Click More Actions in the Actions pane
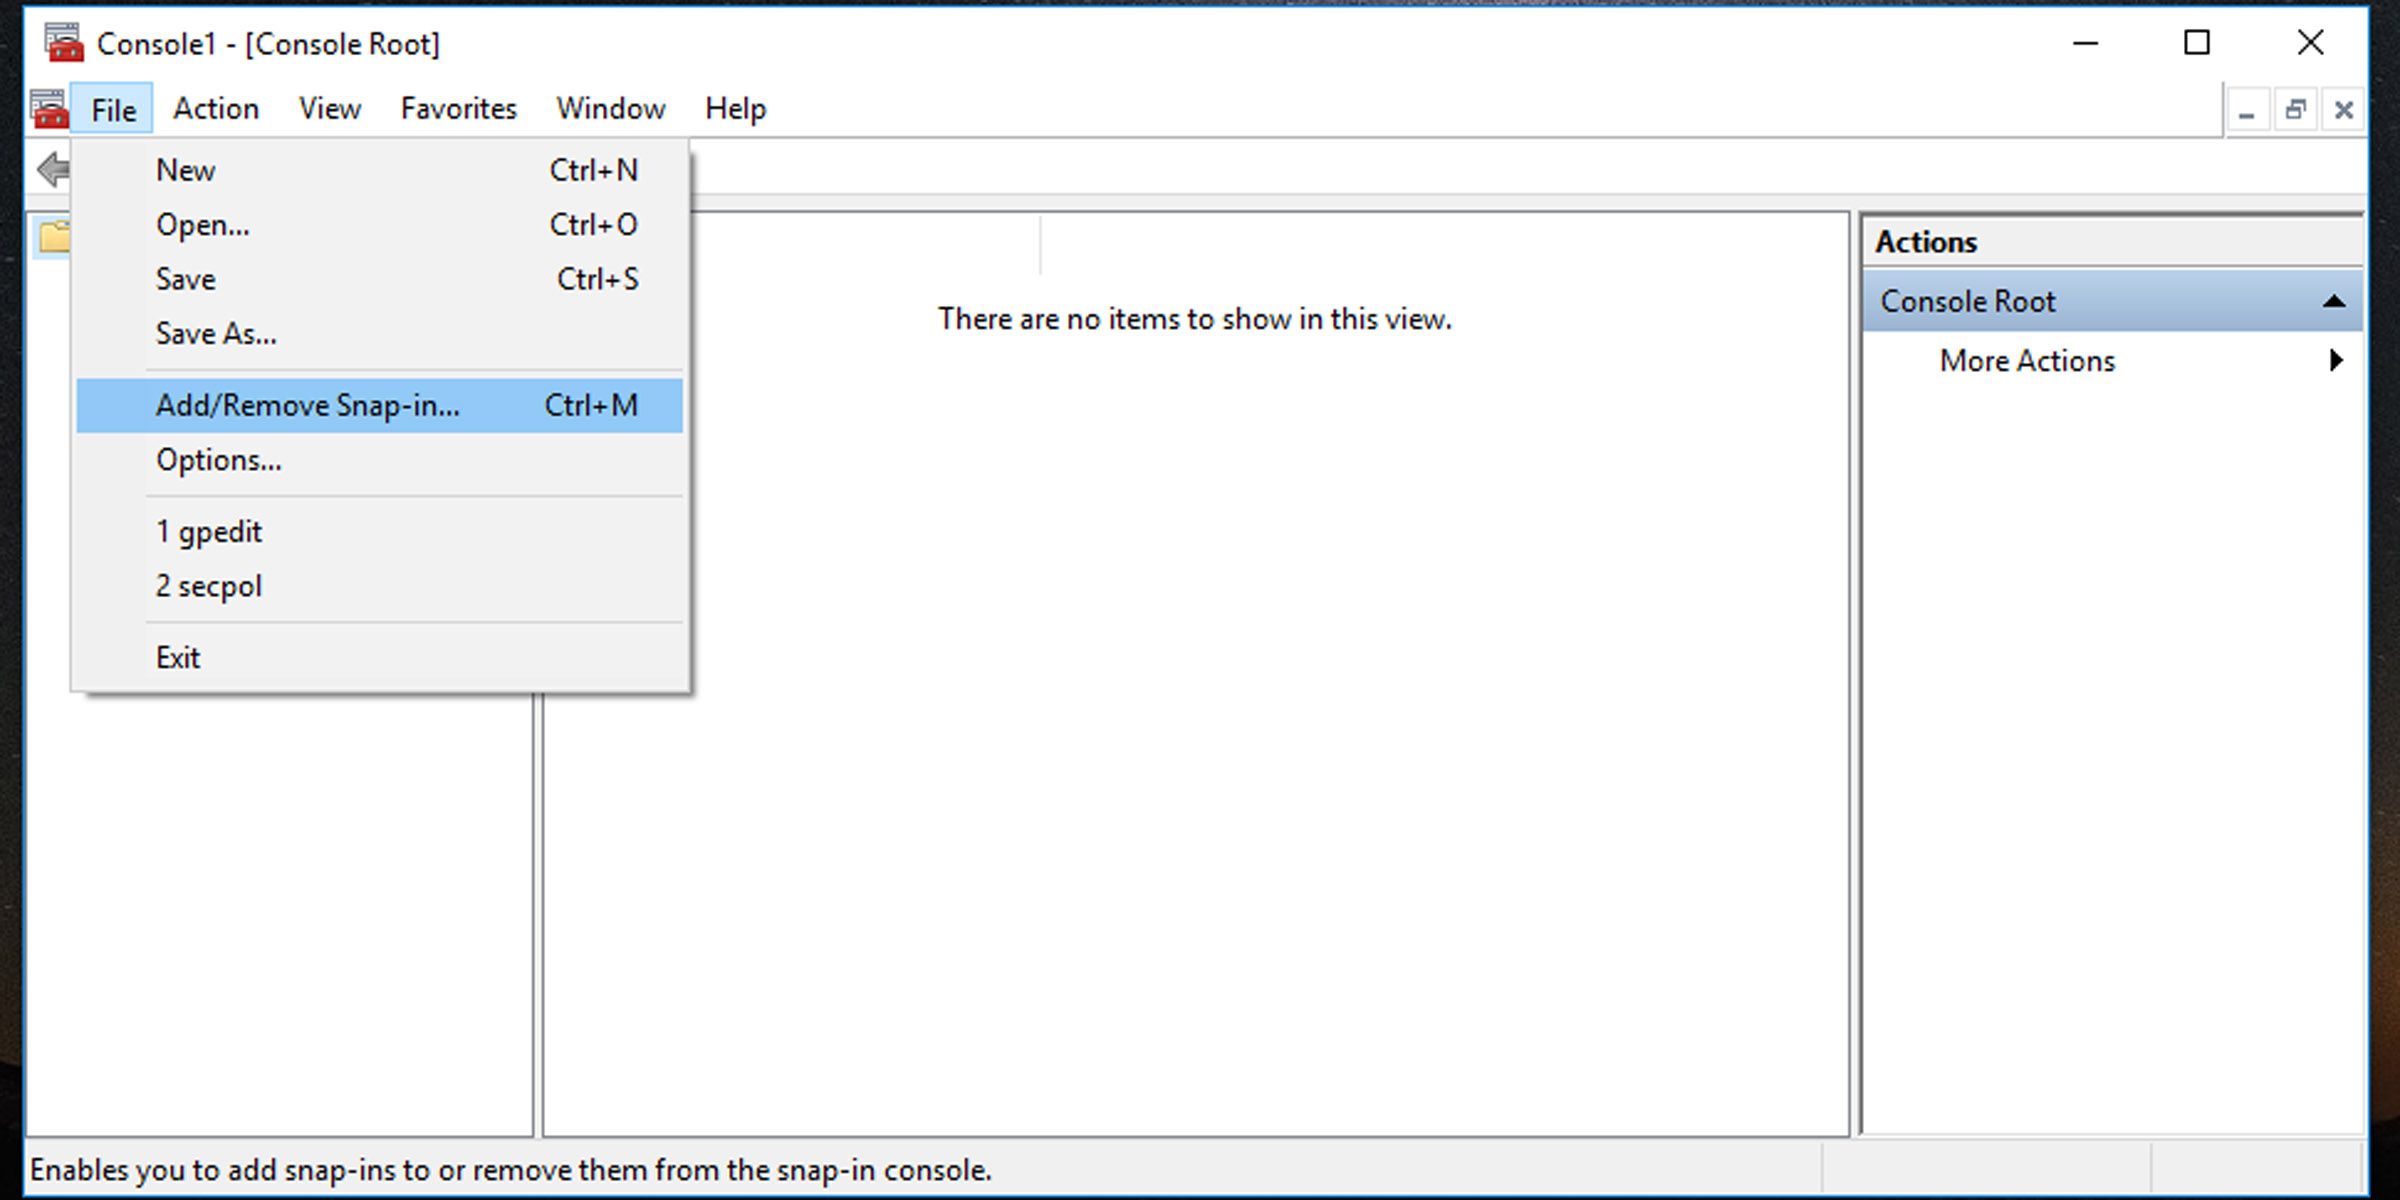The height and width of the screenshot is (1200, 2400). [x=2112, y=360]
